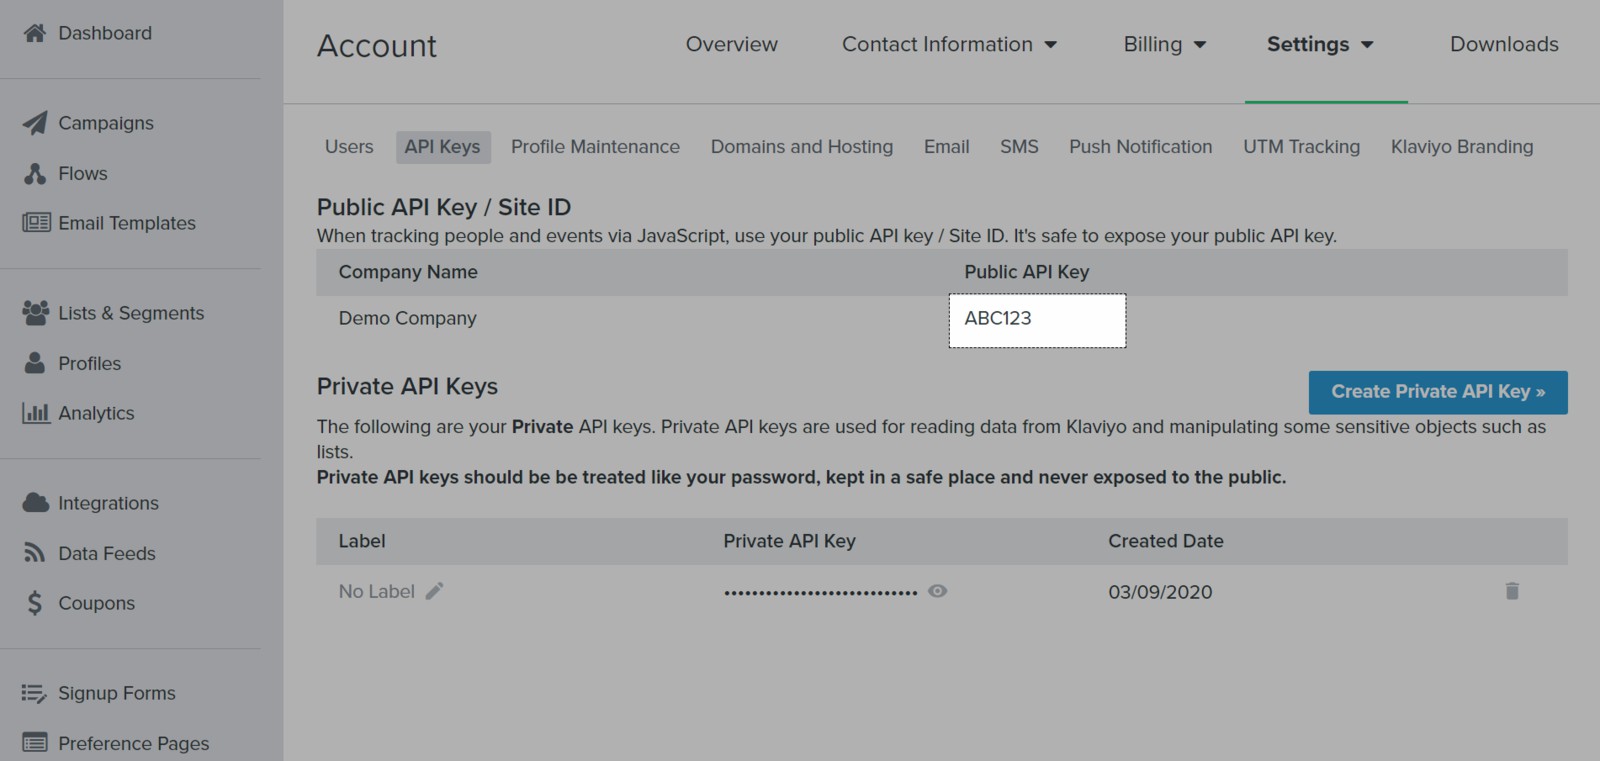Click the Data Feeds RSS icon
The width and height of the screenshot is (1600, 761).
pos(35,553)
